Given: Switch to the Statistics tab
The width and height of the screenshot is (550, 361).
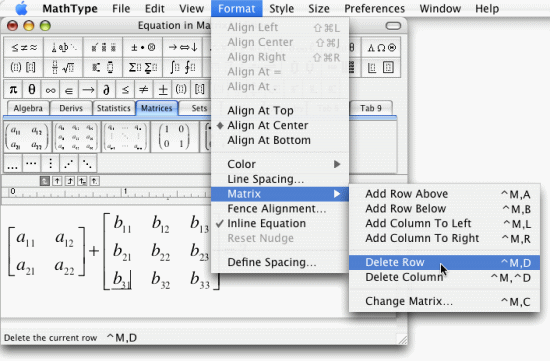Looking at the screenshot, I should click(x=114, y=108).
